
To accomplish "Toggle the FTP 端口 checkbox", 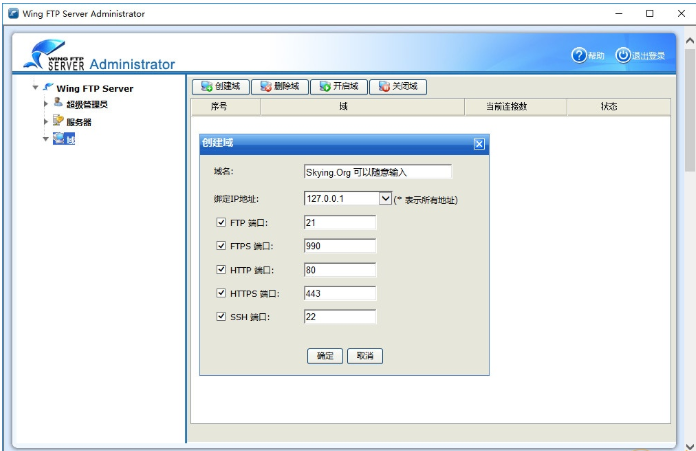I will pos(221,222).
